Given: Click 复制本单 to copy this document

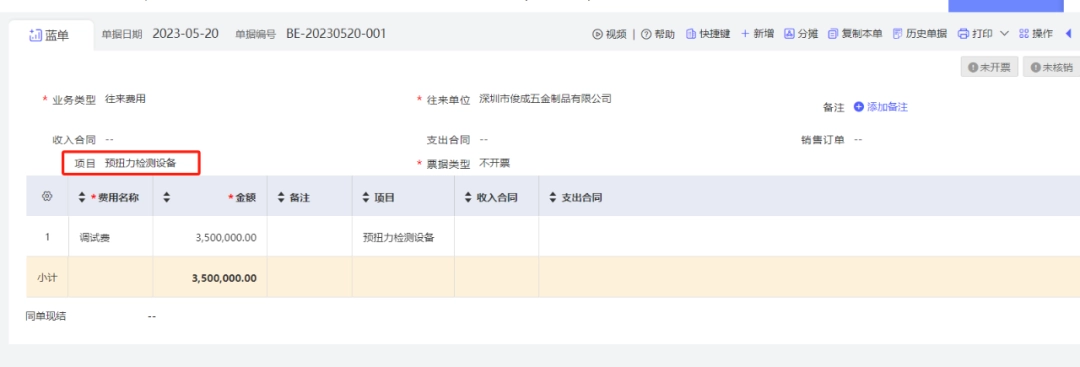Looking at the screenshot, I should pyautogui.click(x=855, y=34).
